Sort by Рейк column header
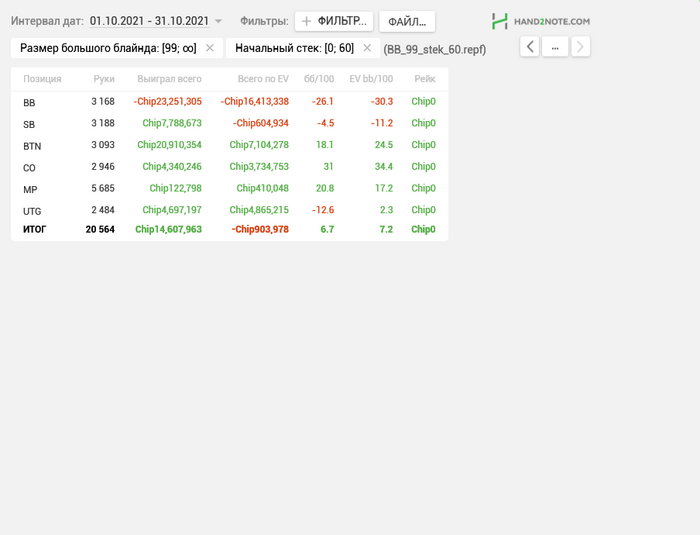The width and height of the screenshot is (700, 535). coord(425,79)
